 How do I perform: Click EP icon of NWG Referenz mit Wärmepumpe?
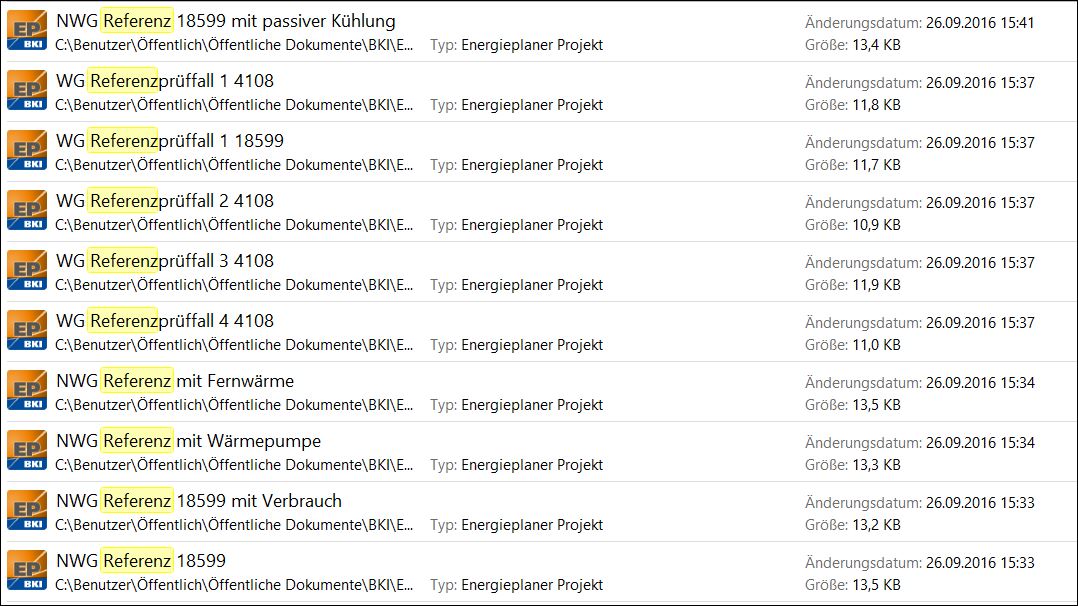tap(27, 450)
